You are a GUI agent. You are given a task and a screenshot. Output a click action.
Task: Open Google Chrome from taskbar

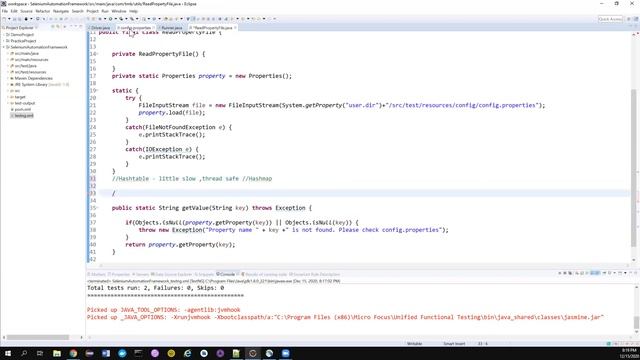(x=73, y=353)
